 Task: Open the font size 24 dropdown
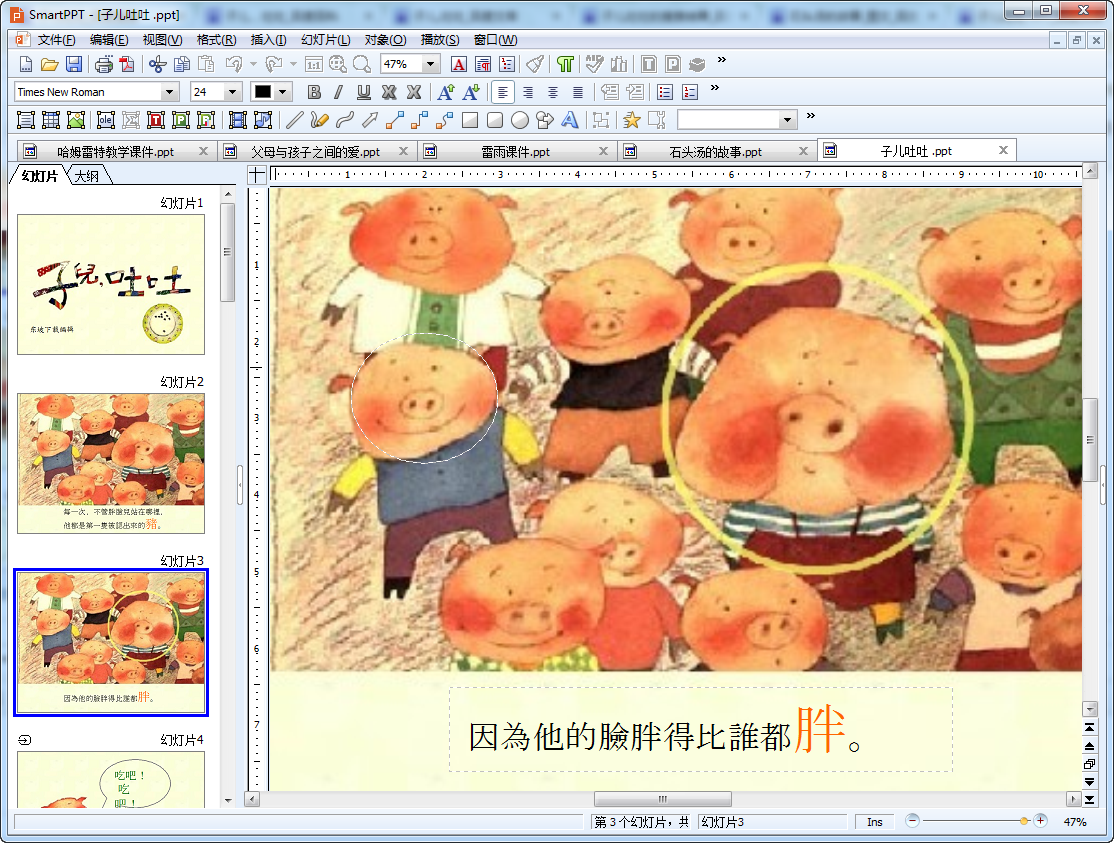[x=232, y=92]
